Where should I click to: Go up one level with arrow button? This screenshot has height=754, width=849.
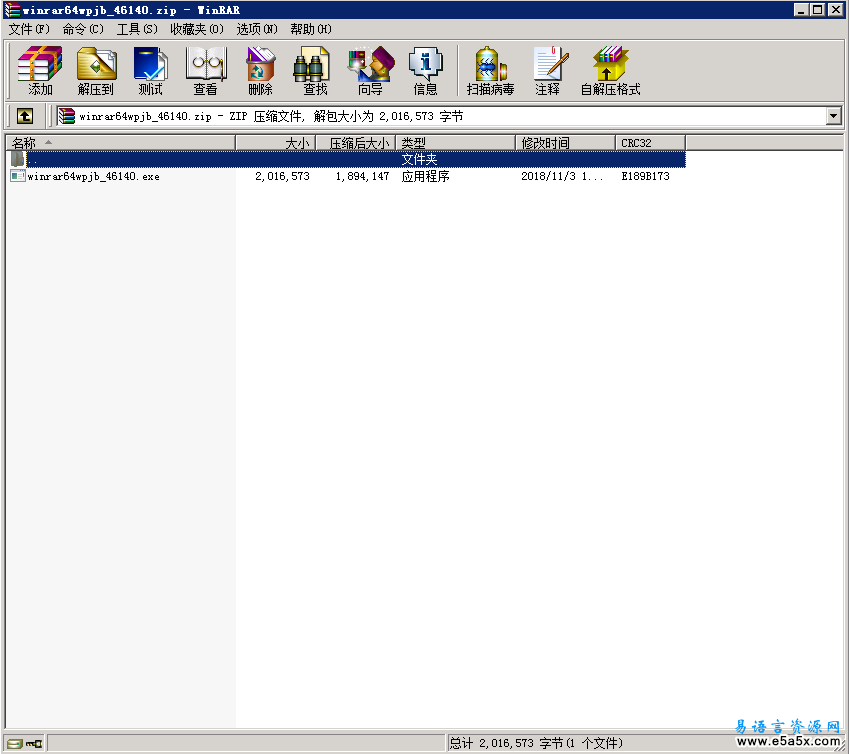tap(25, 116)
